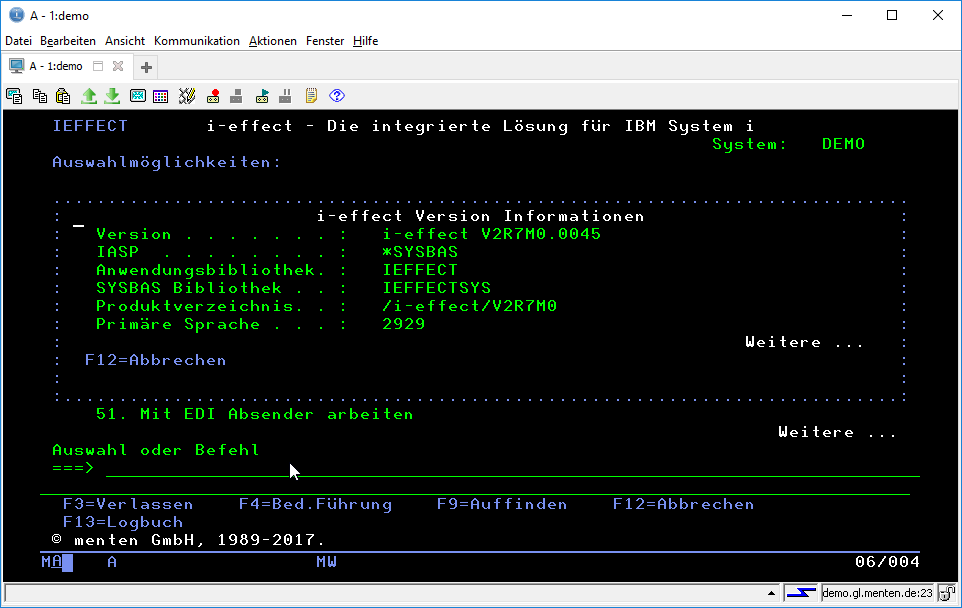Image resolution: width=962 pixels, height=608 pixels.
Task: Open the Kommunikation menu
Action: pos(197,41)
